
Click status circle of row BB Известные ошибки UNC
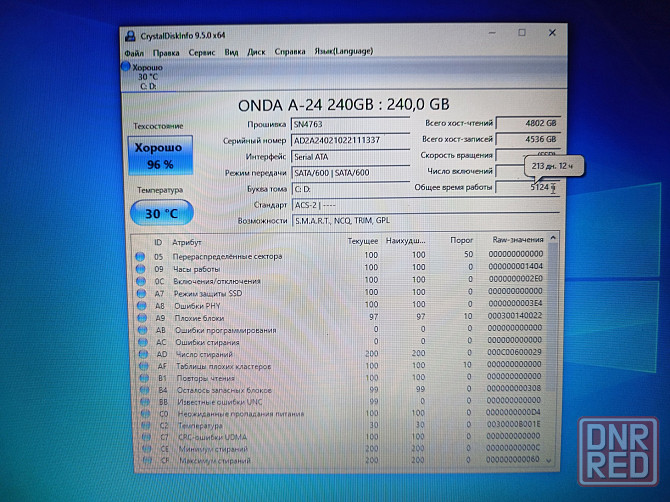pyautogui.click(x=145, y=402)
